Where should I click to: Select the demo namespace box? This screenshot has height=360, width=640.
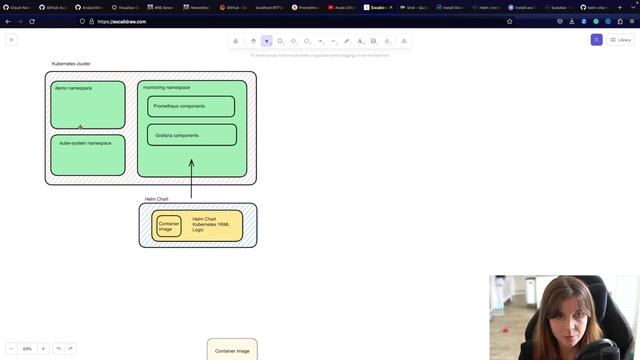[88, 105]
